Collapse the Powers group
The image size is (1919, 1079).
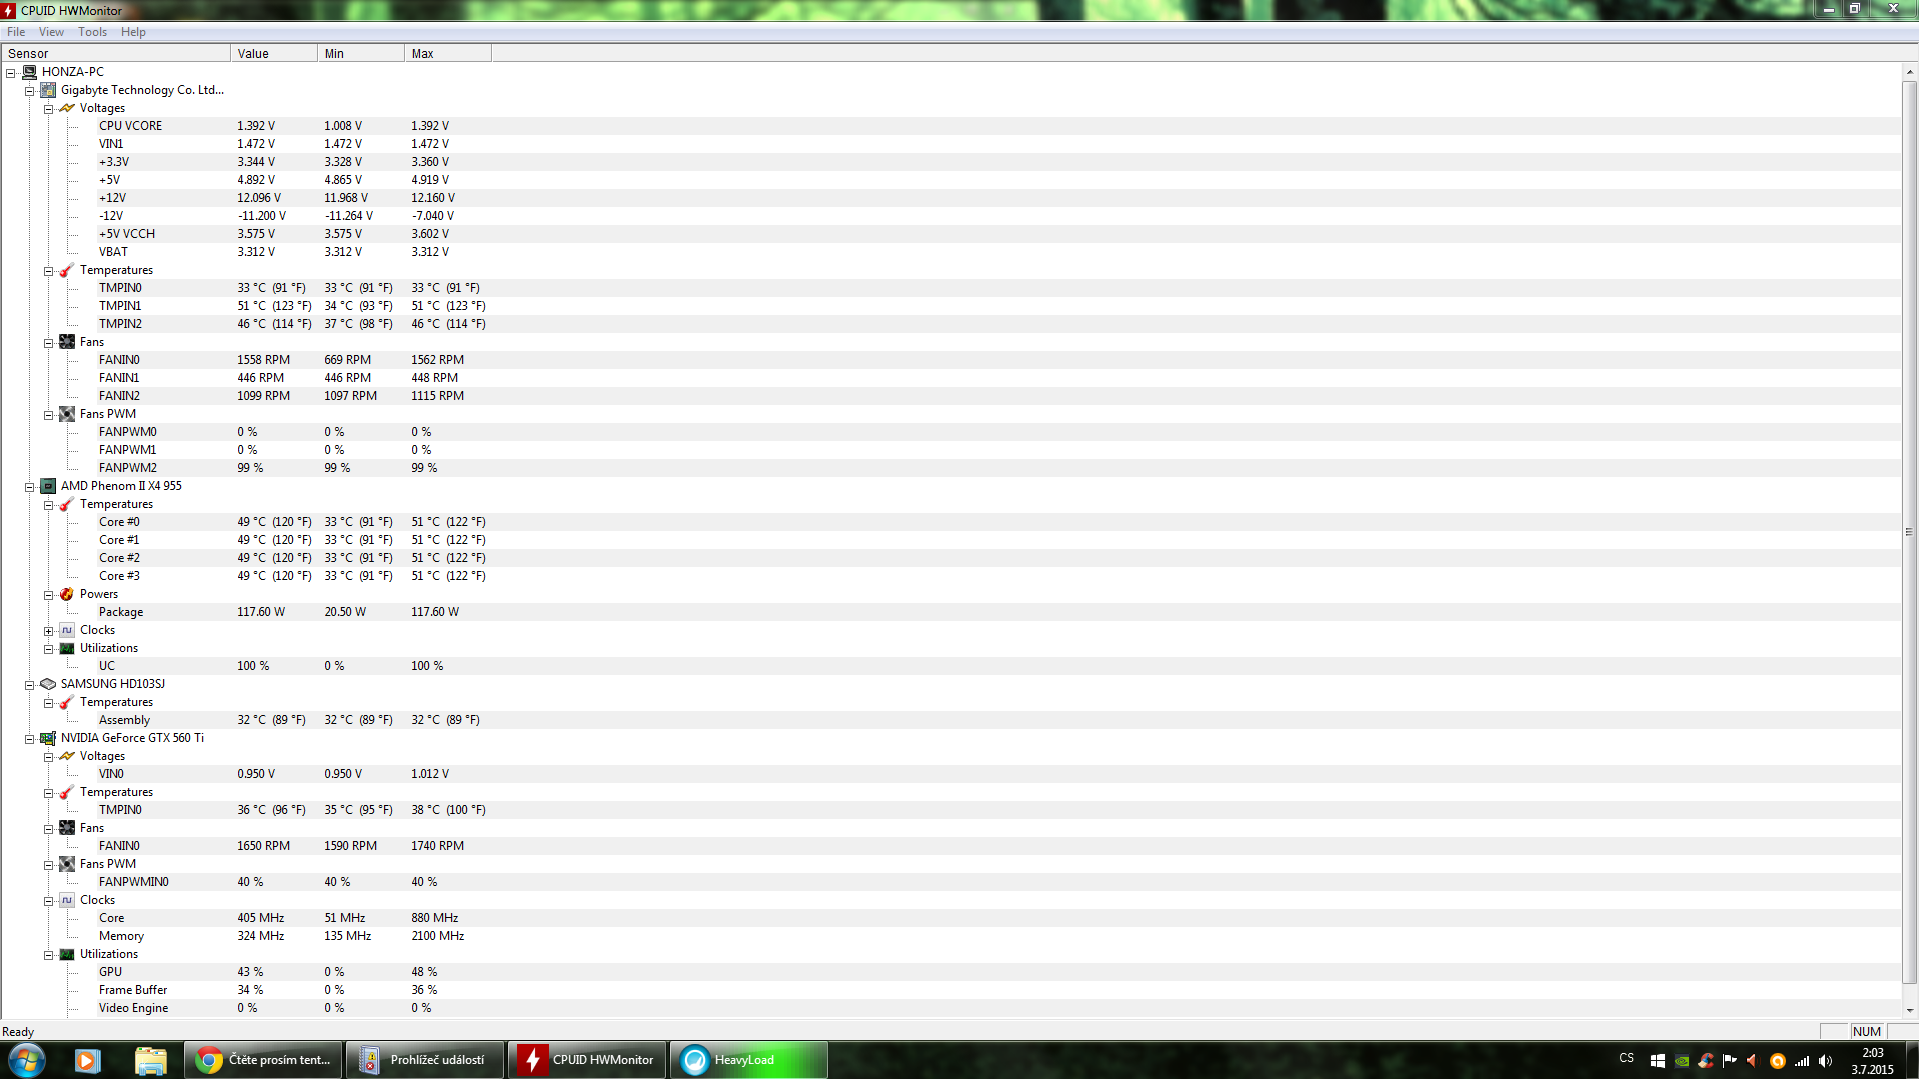(x=48, y=595)
